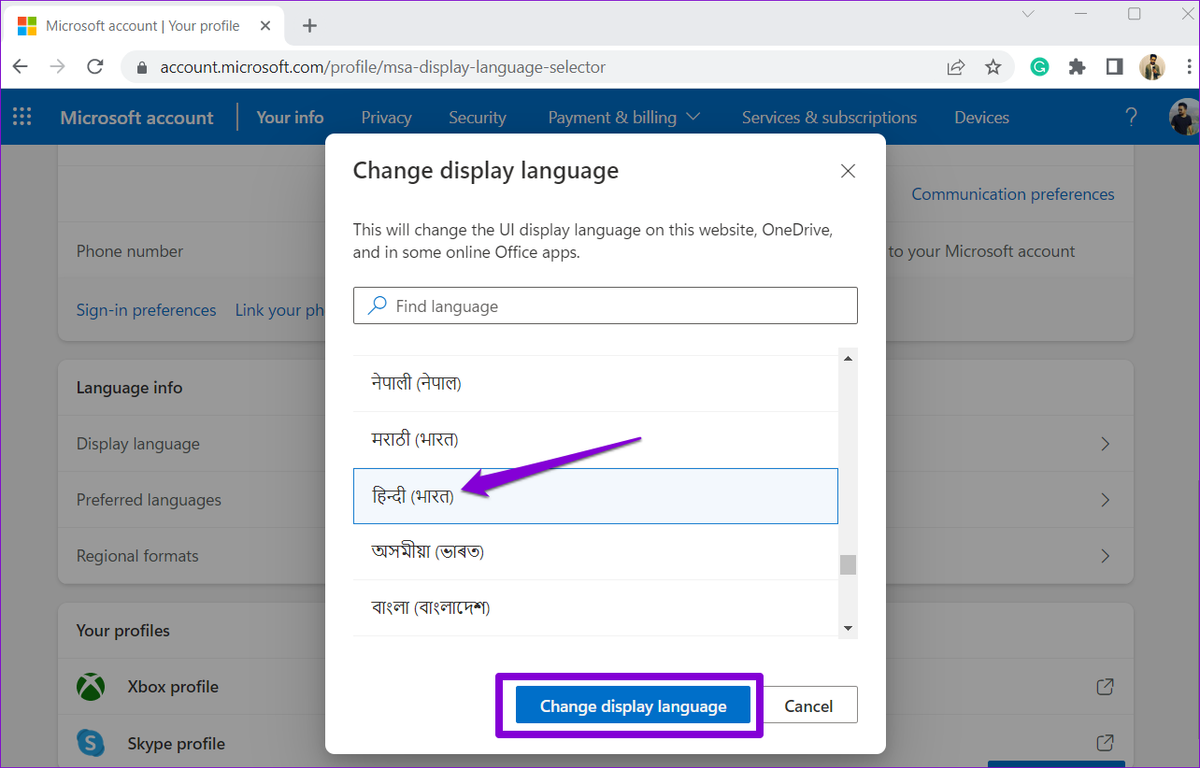Open the Xbox profile external link icon
This screenshot has height=768, width=1200.
(x=1105, y=687)
